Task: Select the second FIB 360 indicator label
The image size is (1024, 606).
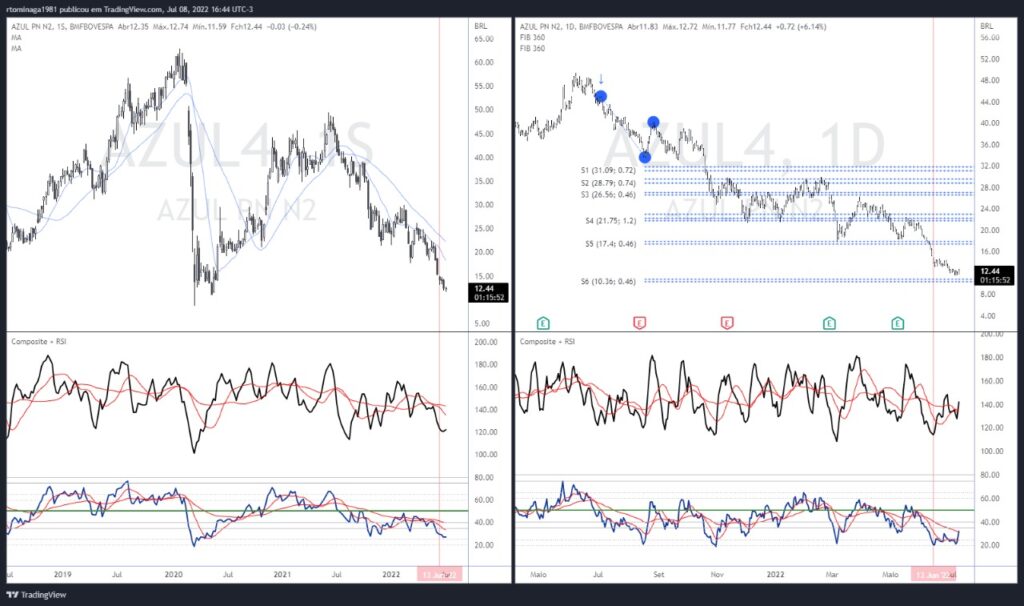Action: (x=532, y=48)
